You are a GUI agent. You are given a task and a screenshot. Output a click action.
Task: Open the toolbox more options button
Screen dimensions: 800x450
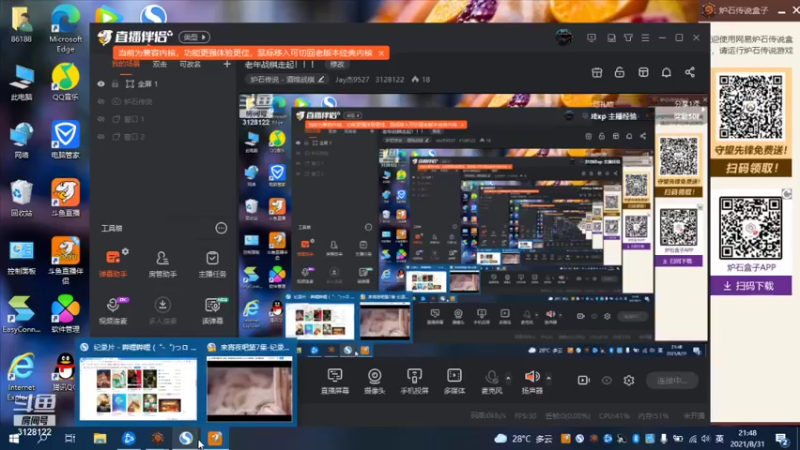click(x=221, y=228)
